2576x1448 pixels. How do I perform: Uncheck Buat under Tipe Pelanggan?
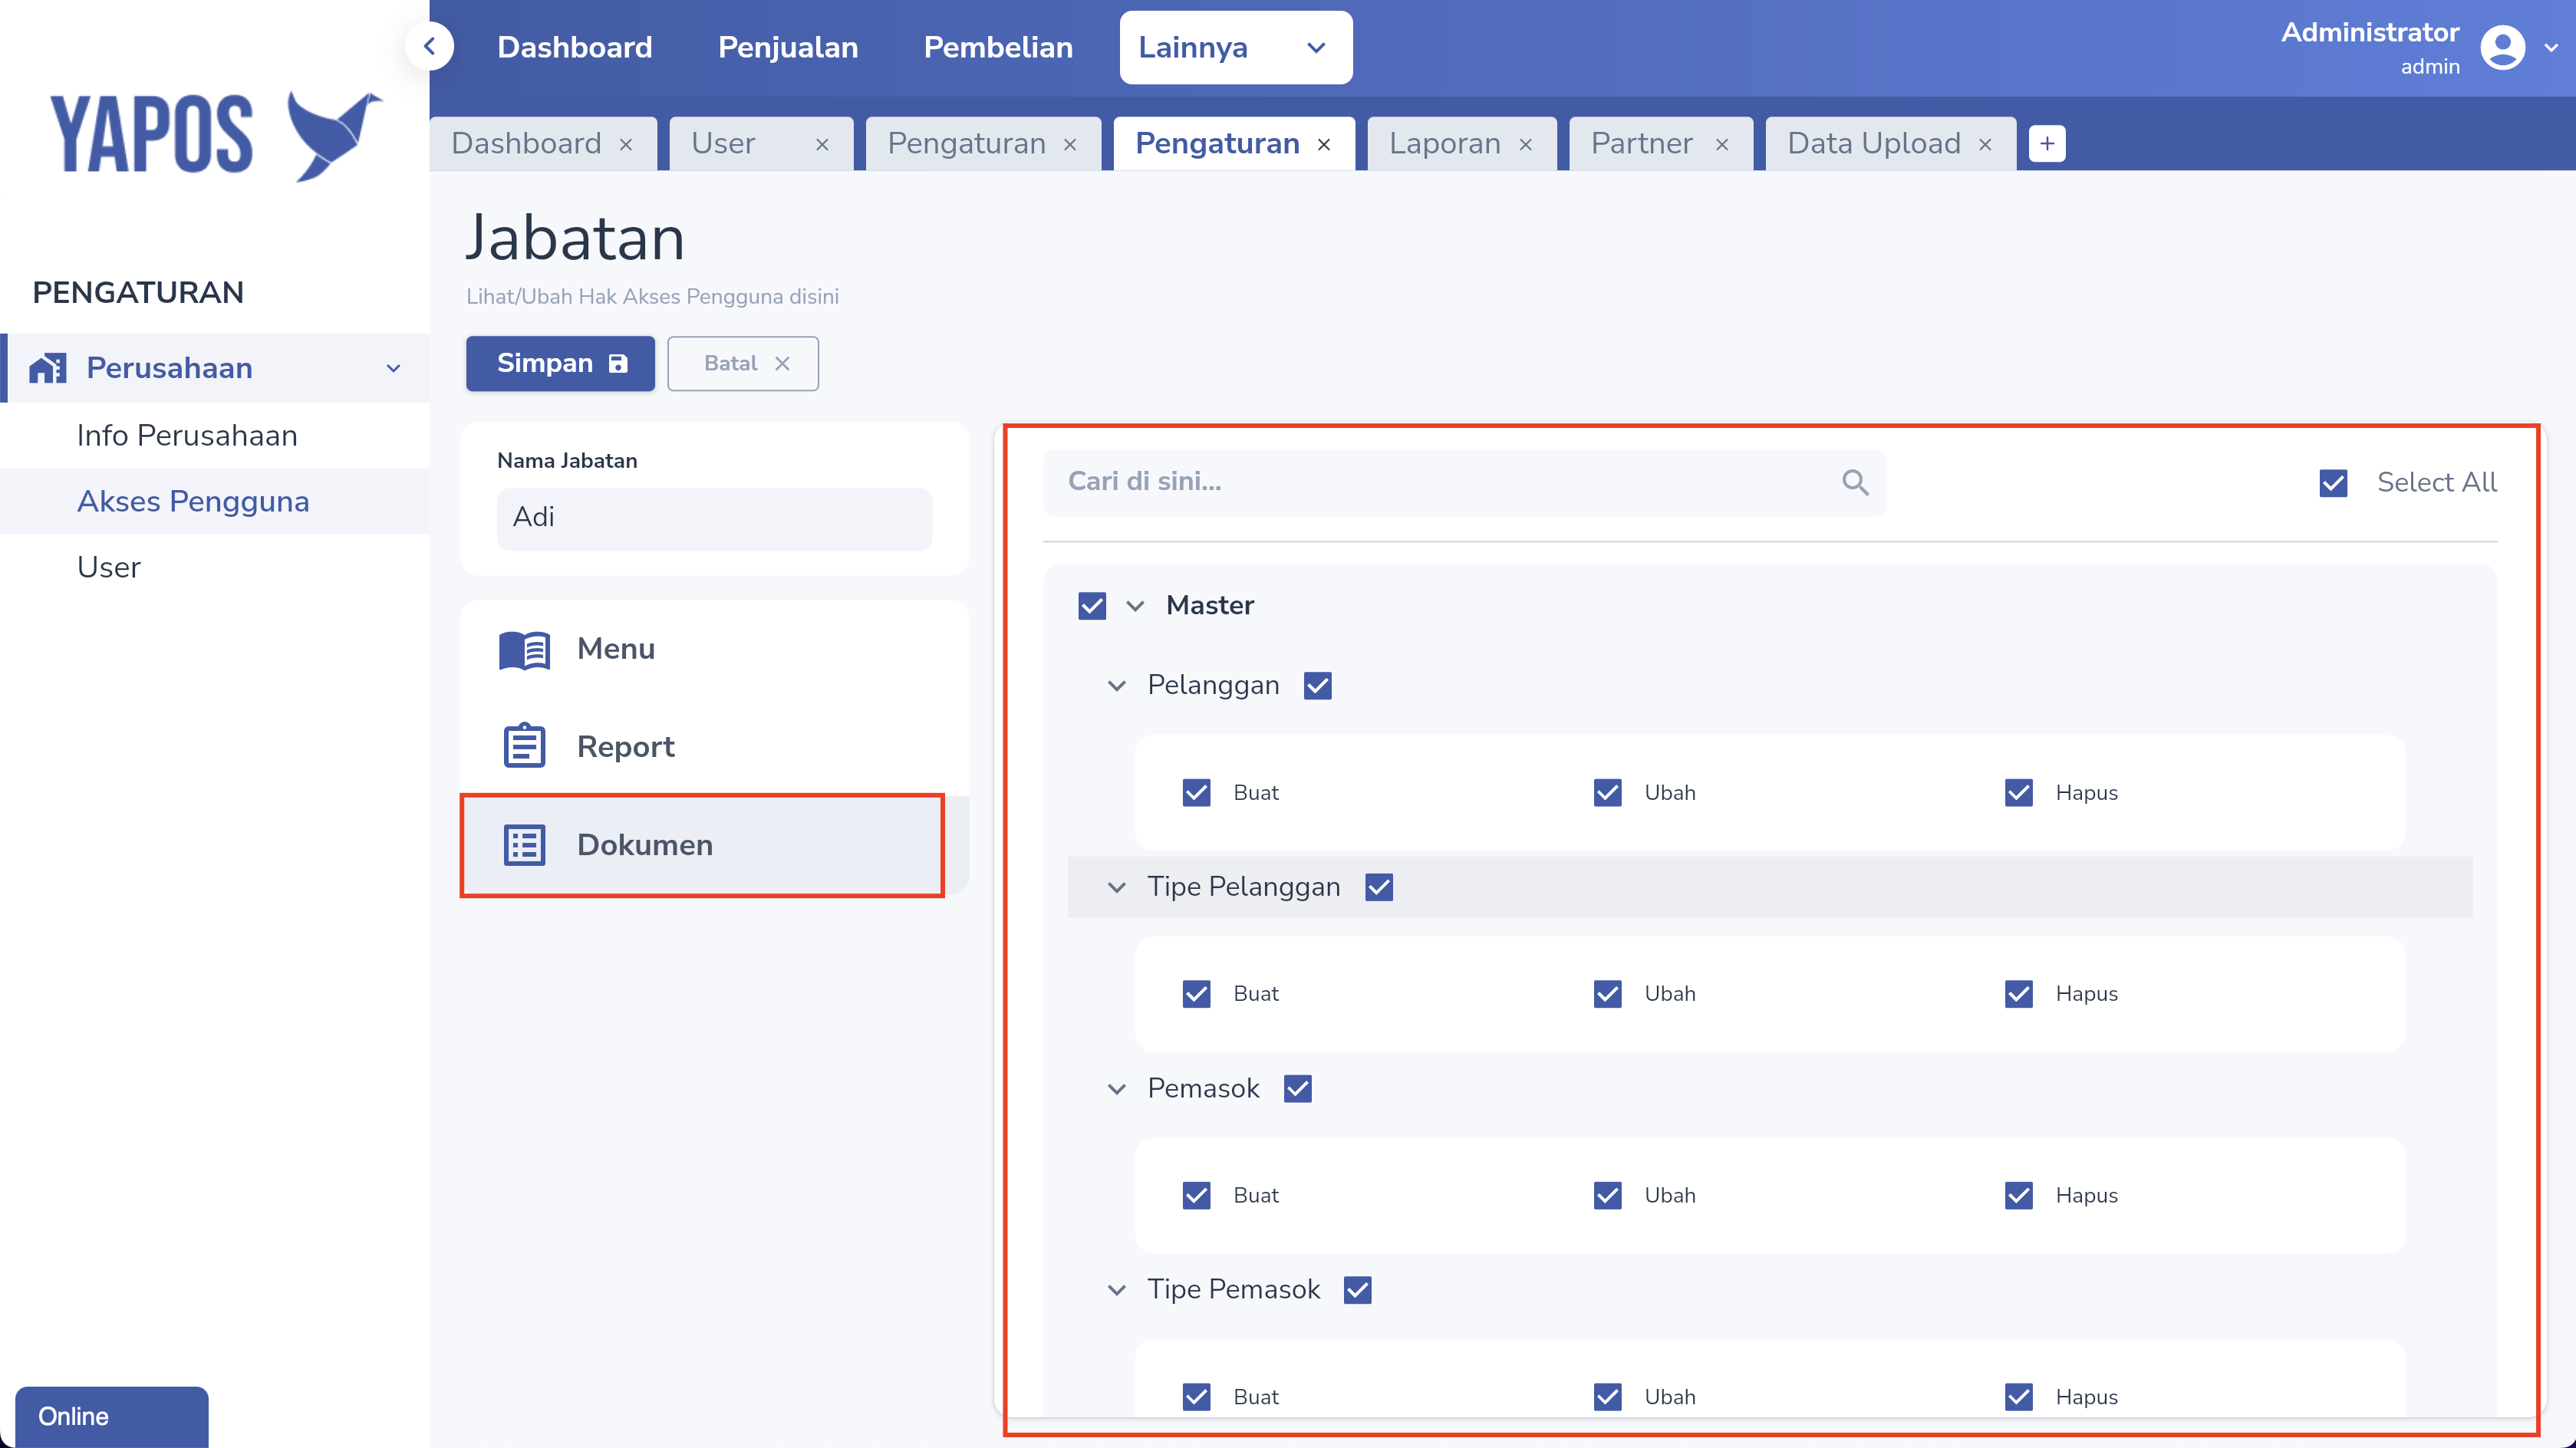coord(1196,994)
